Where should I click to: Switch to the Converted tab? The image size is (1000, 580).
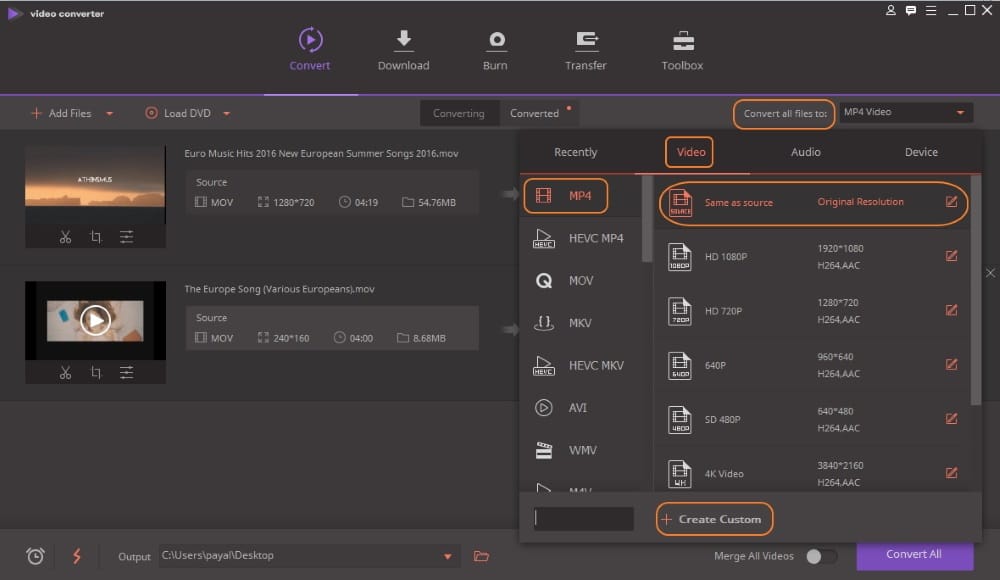pos(535,113)
